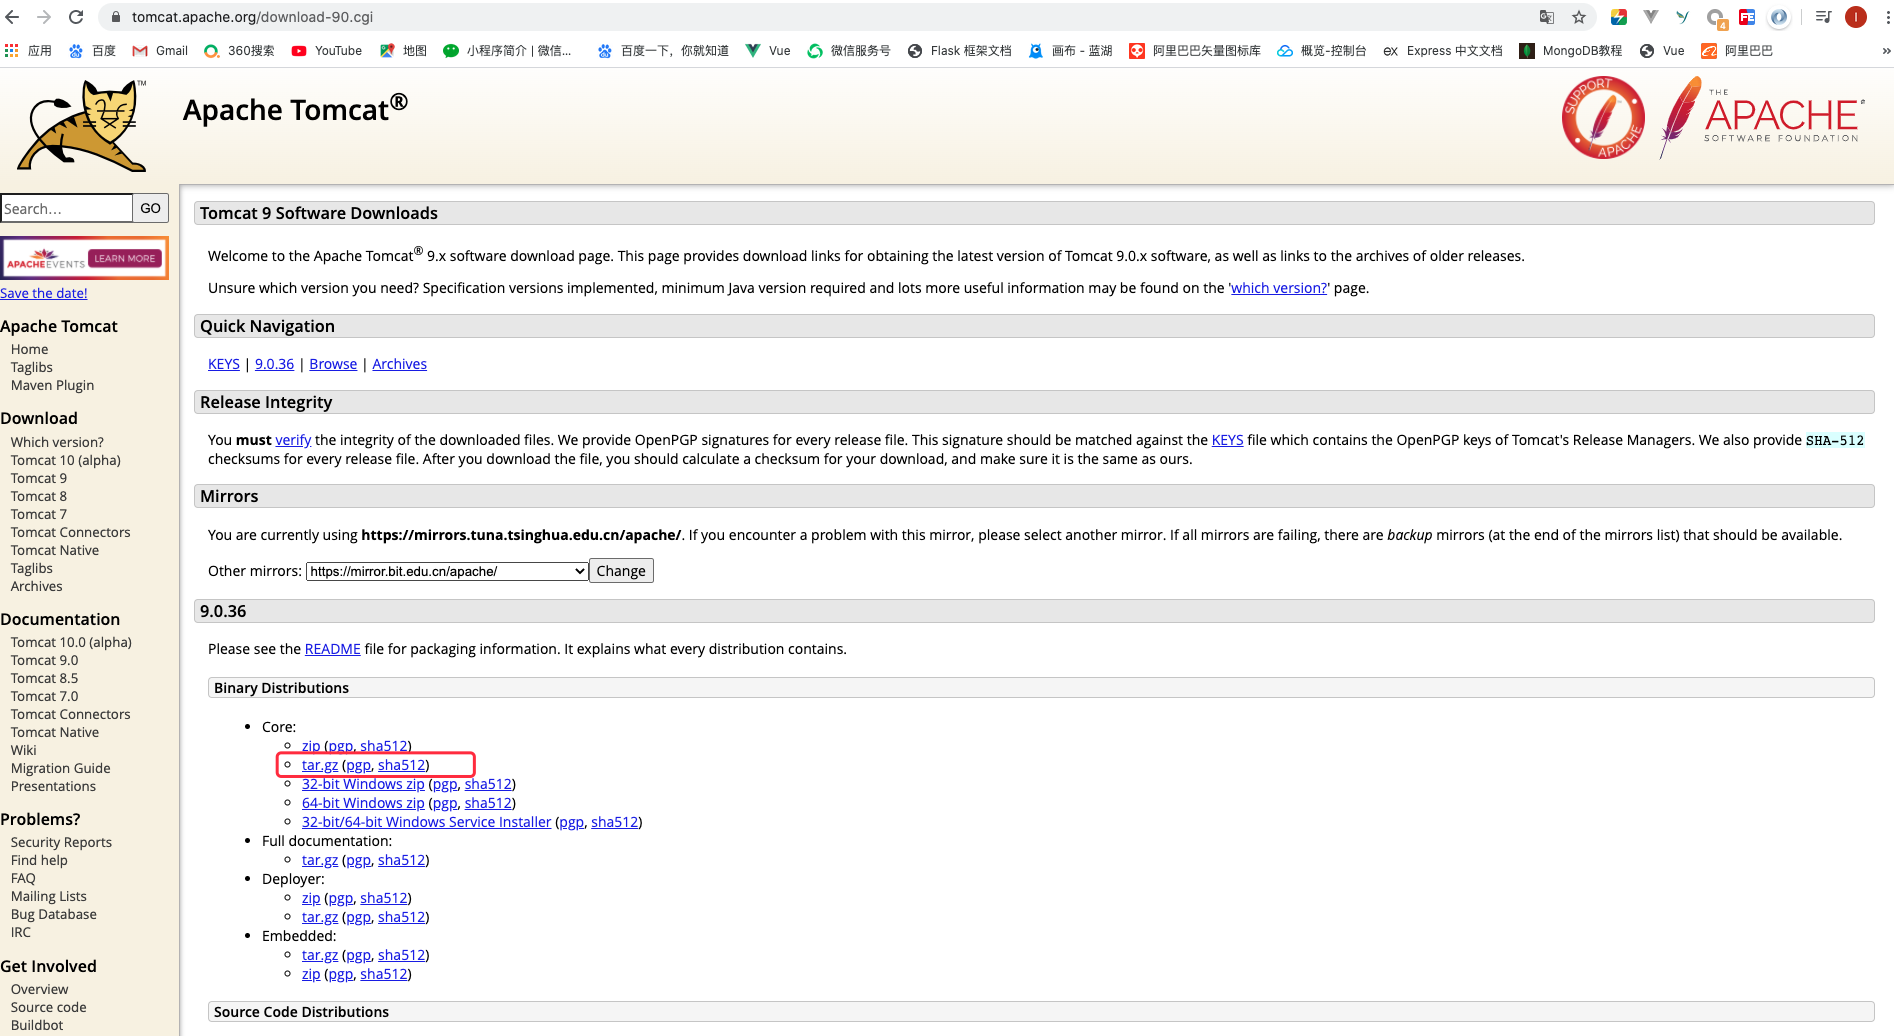Go back with the browser back arrow

click(x=13, y=17)
